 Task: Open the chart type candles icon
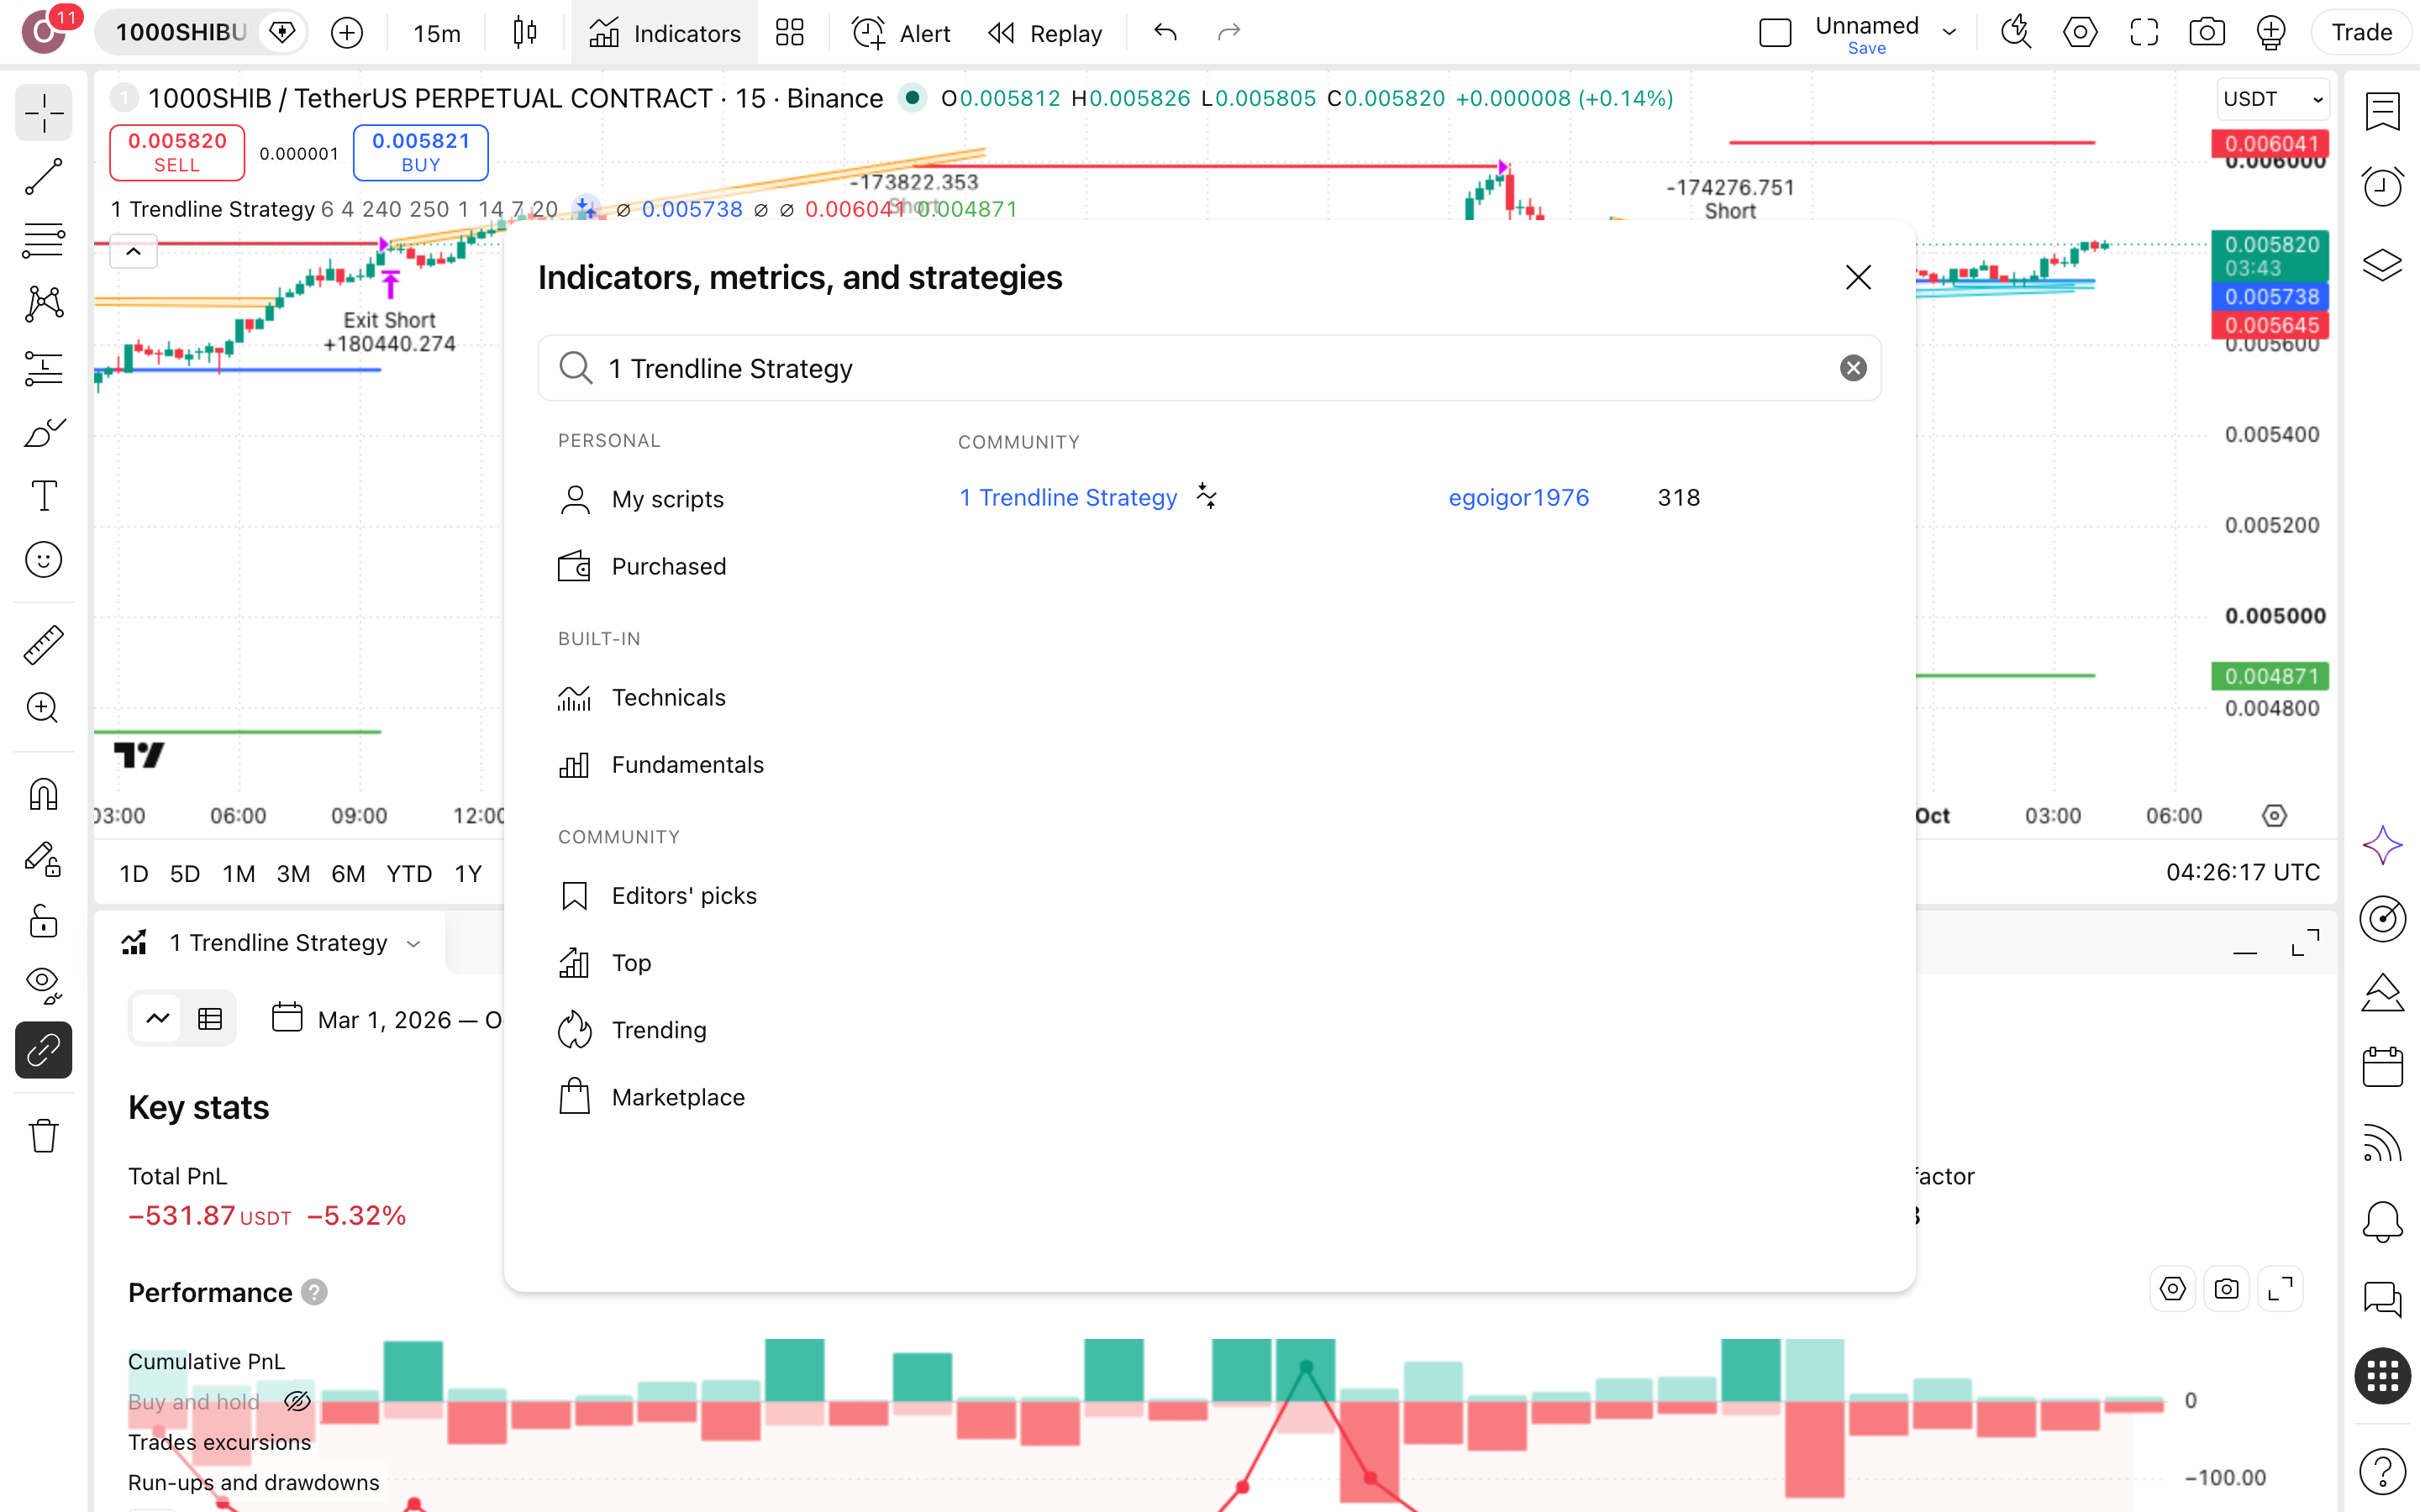(x=524, y=33)
